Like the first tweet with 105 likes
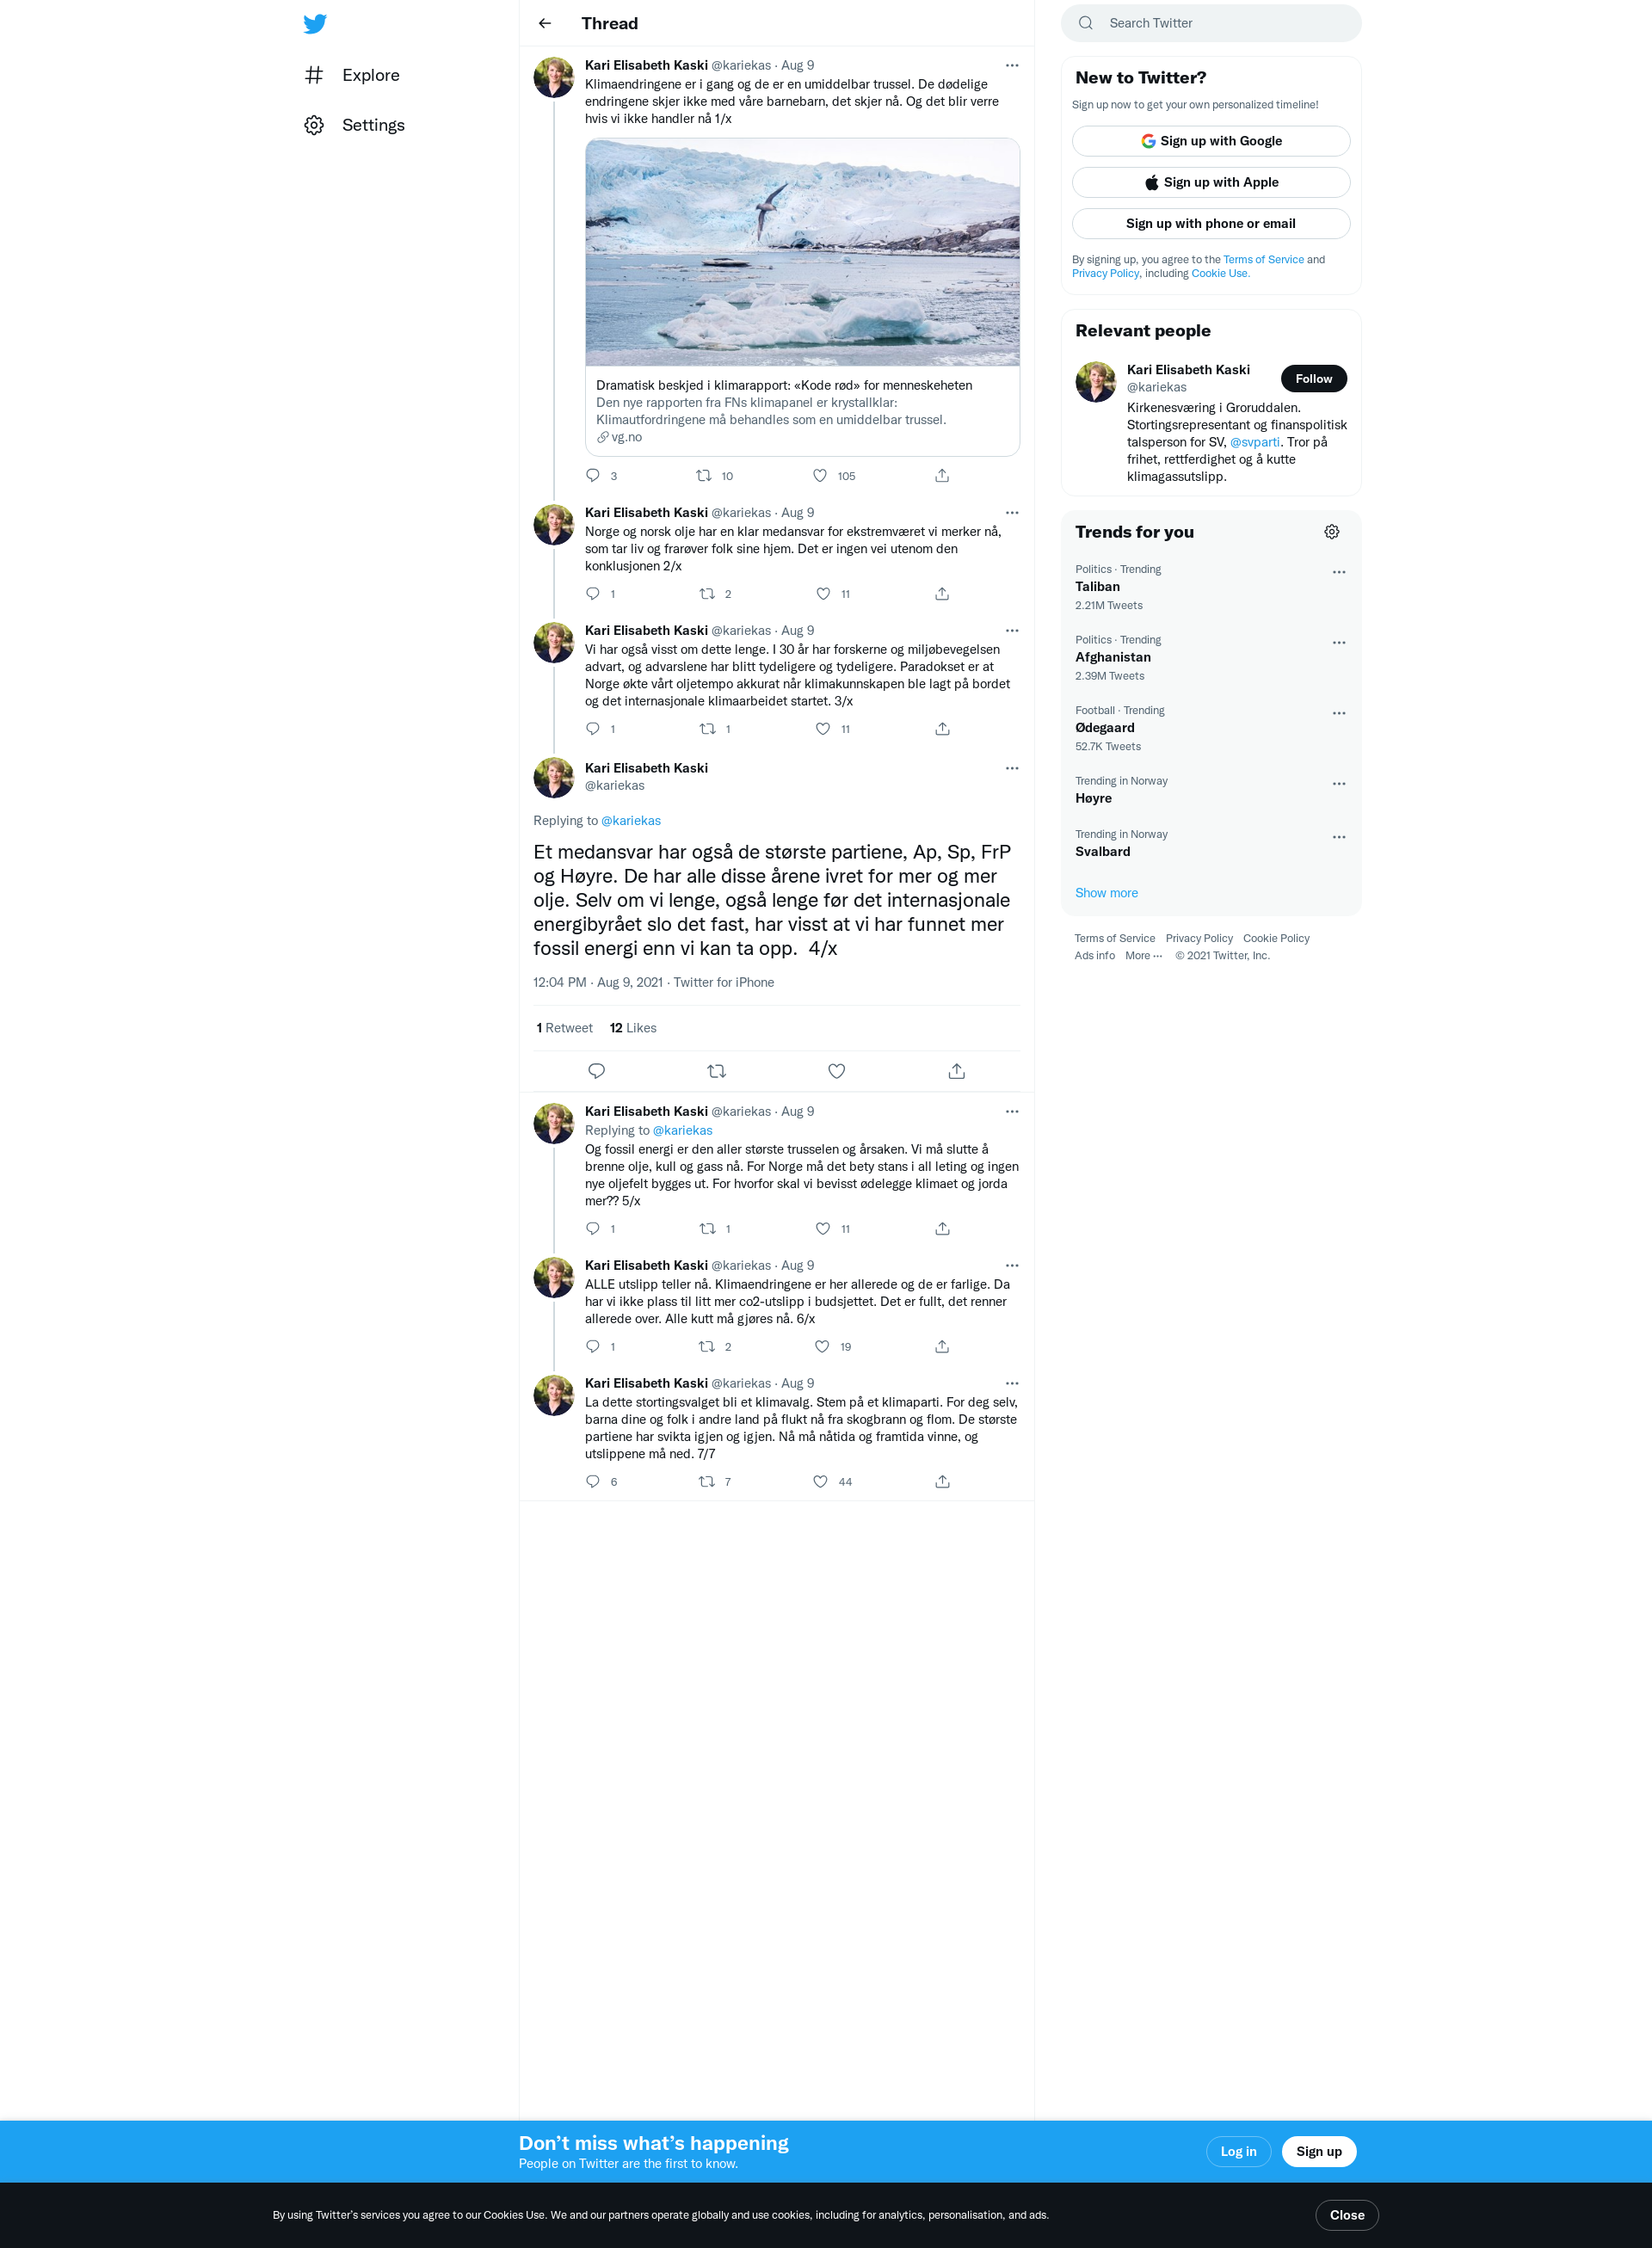The image size is (1652, 2248). 820,476
